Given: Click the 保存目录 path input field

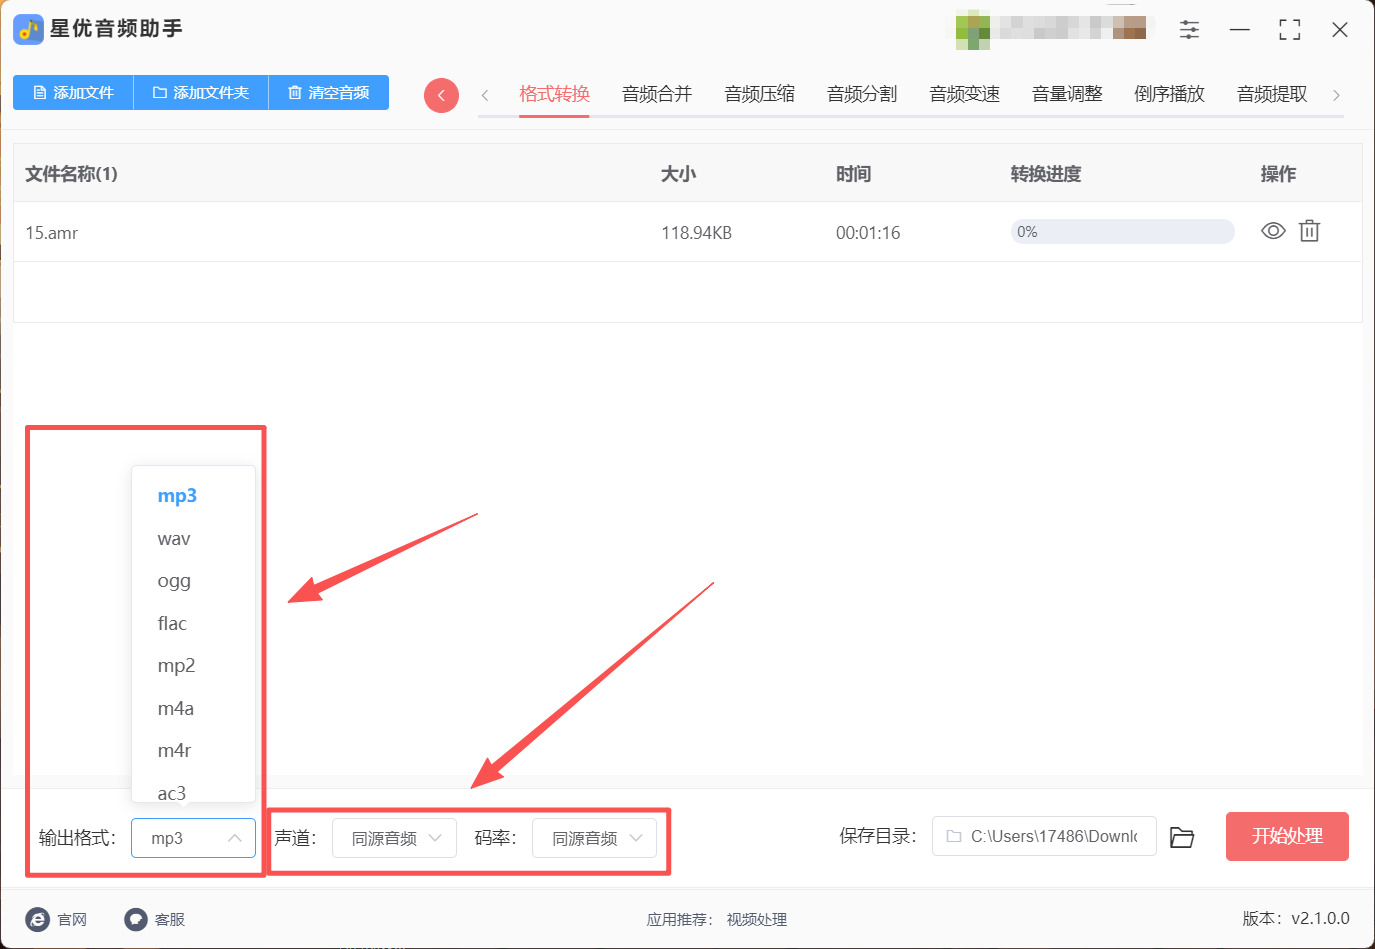Looking at the screenshot, I should pos(1044,836).
